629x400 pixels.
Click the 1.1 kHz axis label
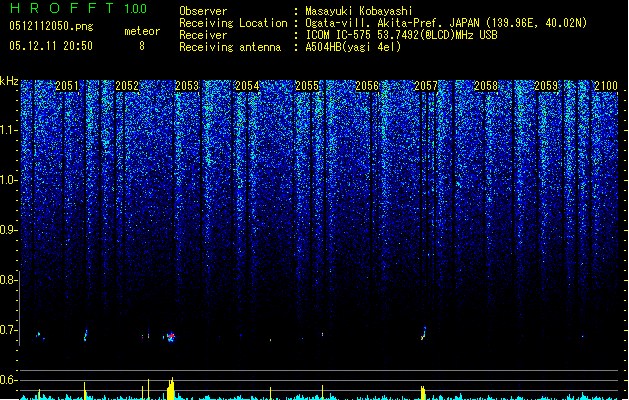click(x=8, y=130)
